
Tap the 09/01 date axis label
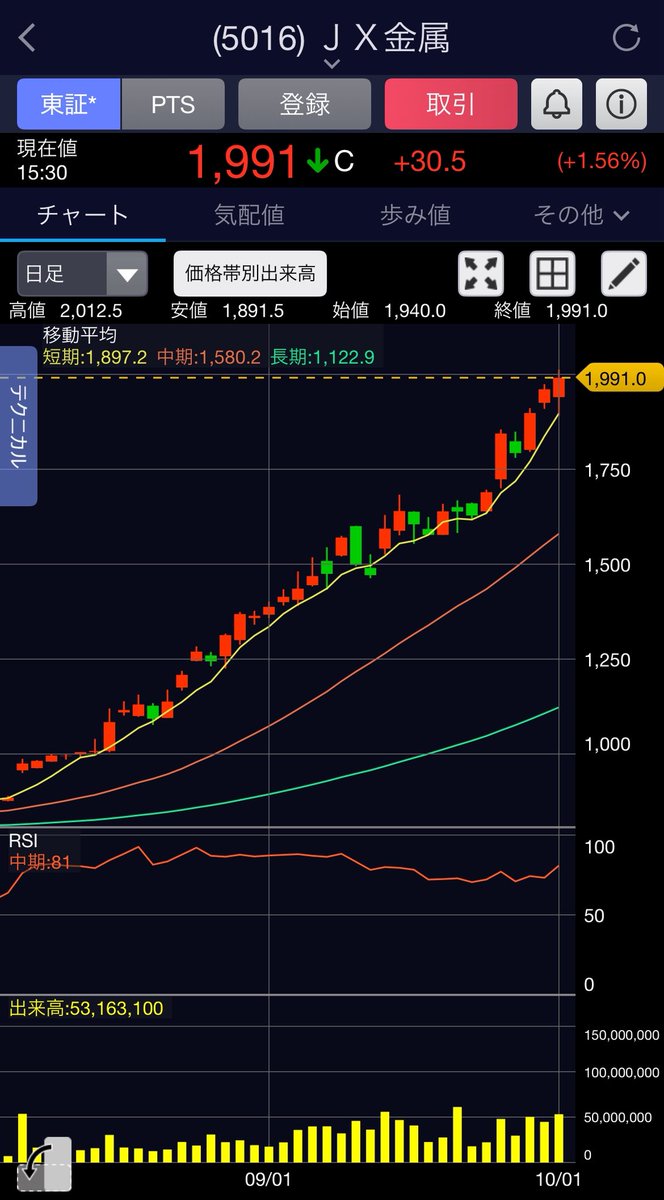[x=268, y=1180]
